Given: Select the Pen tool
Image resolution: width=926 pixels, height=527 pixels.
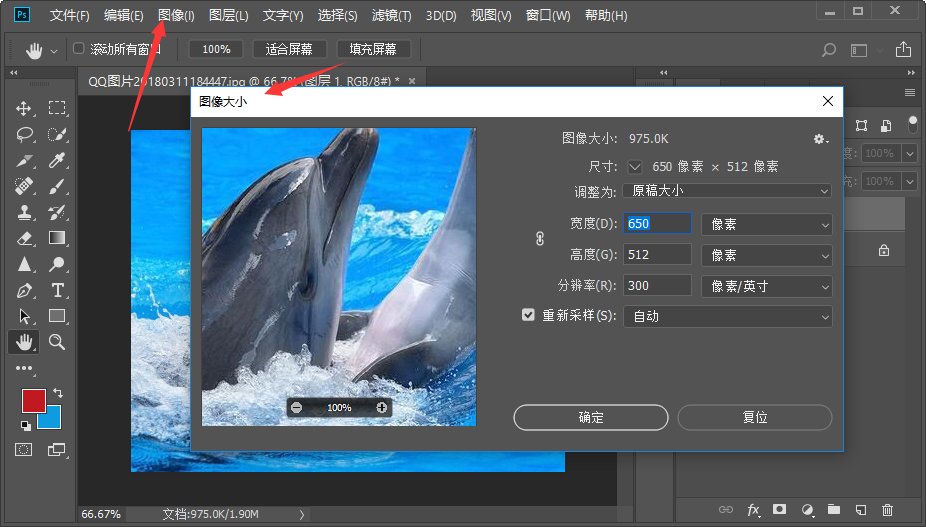Looking at the screenshot, I should [24, 290].
